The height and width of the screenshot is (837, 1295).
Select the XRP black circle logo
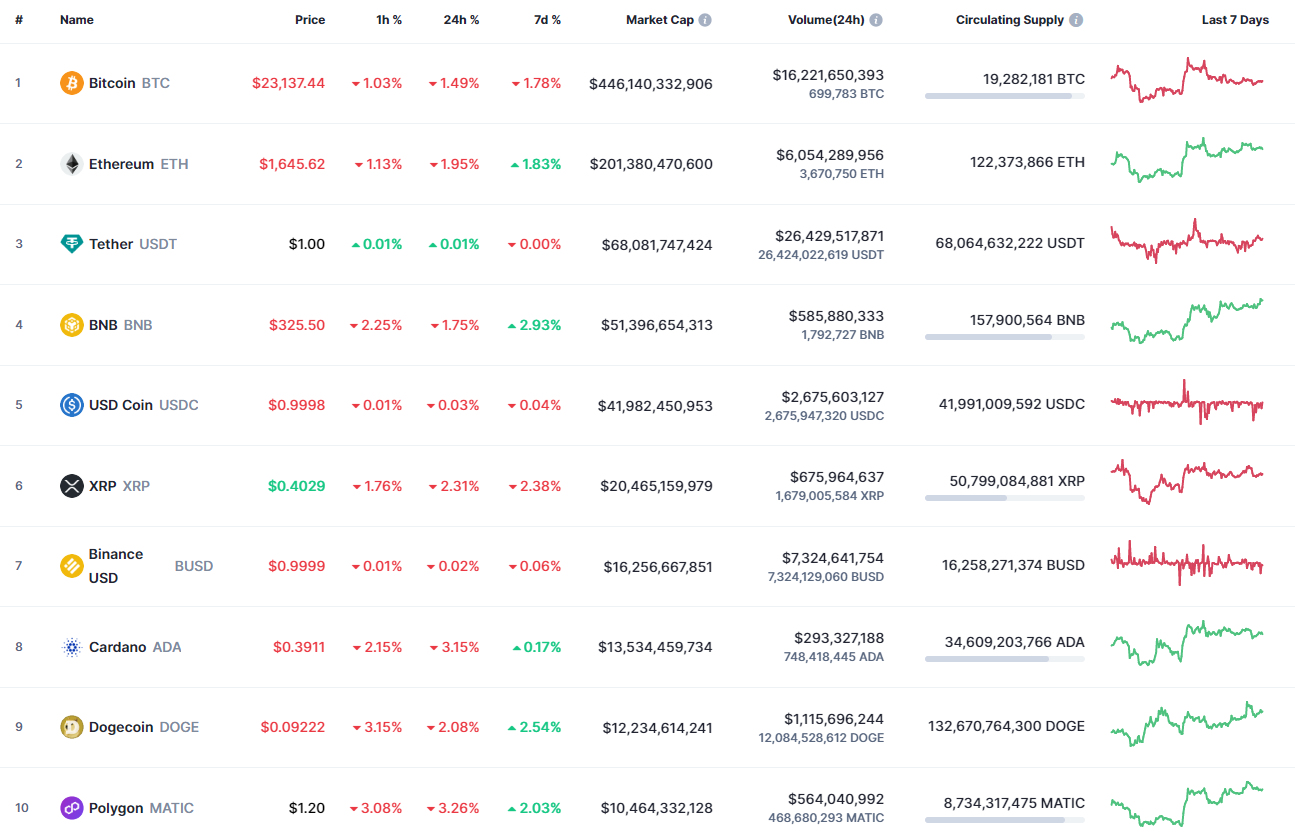click(71, 486)
